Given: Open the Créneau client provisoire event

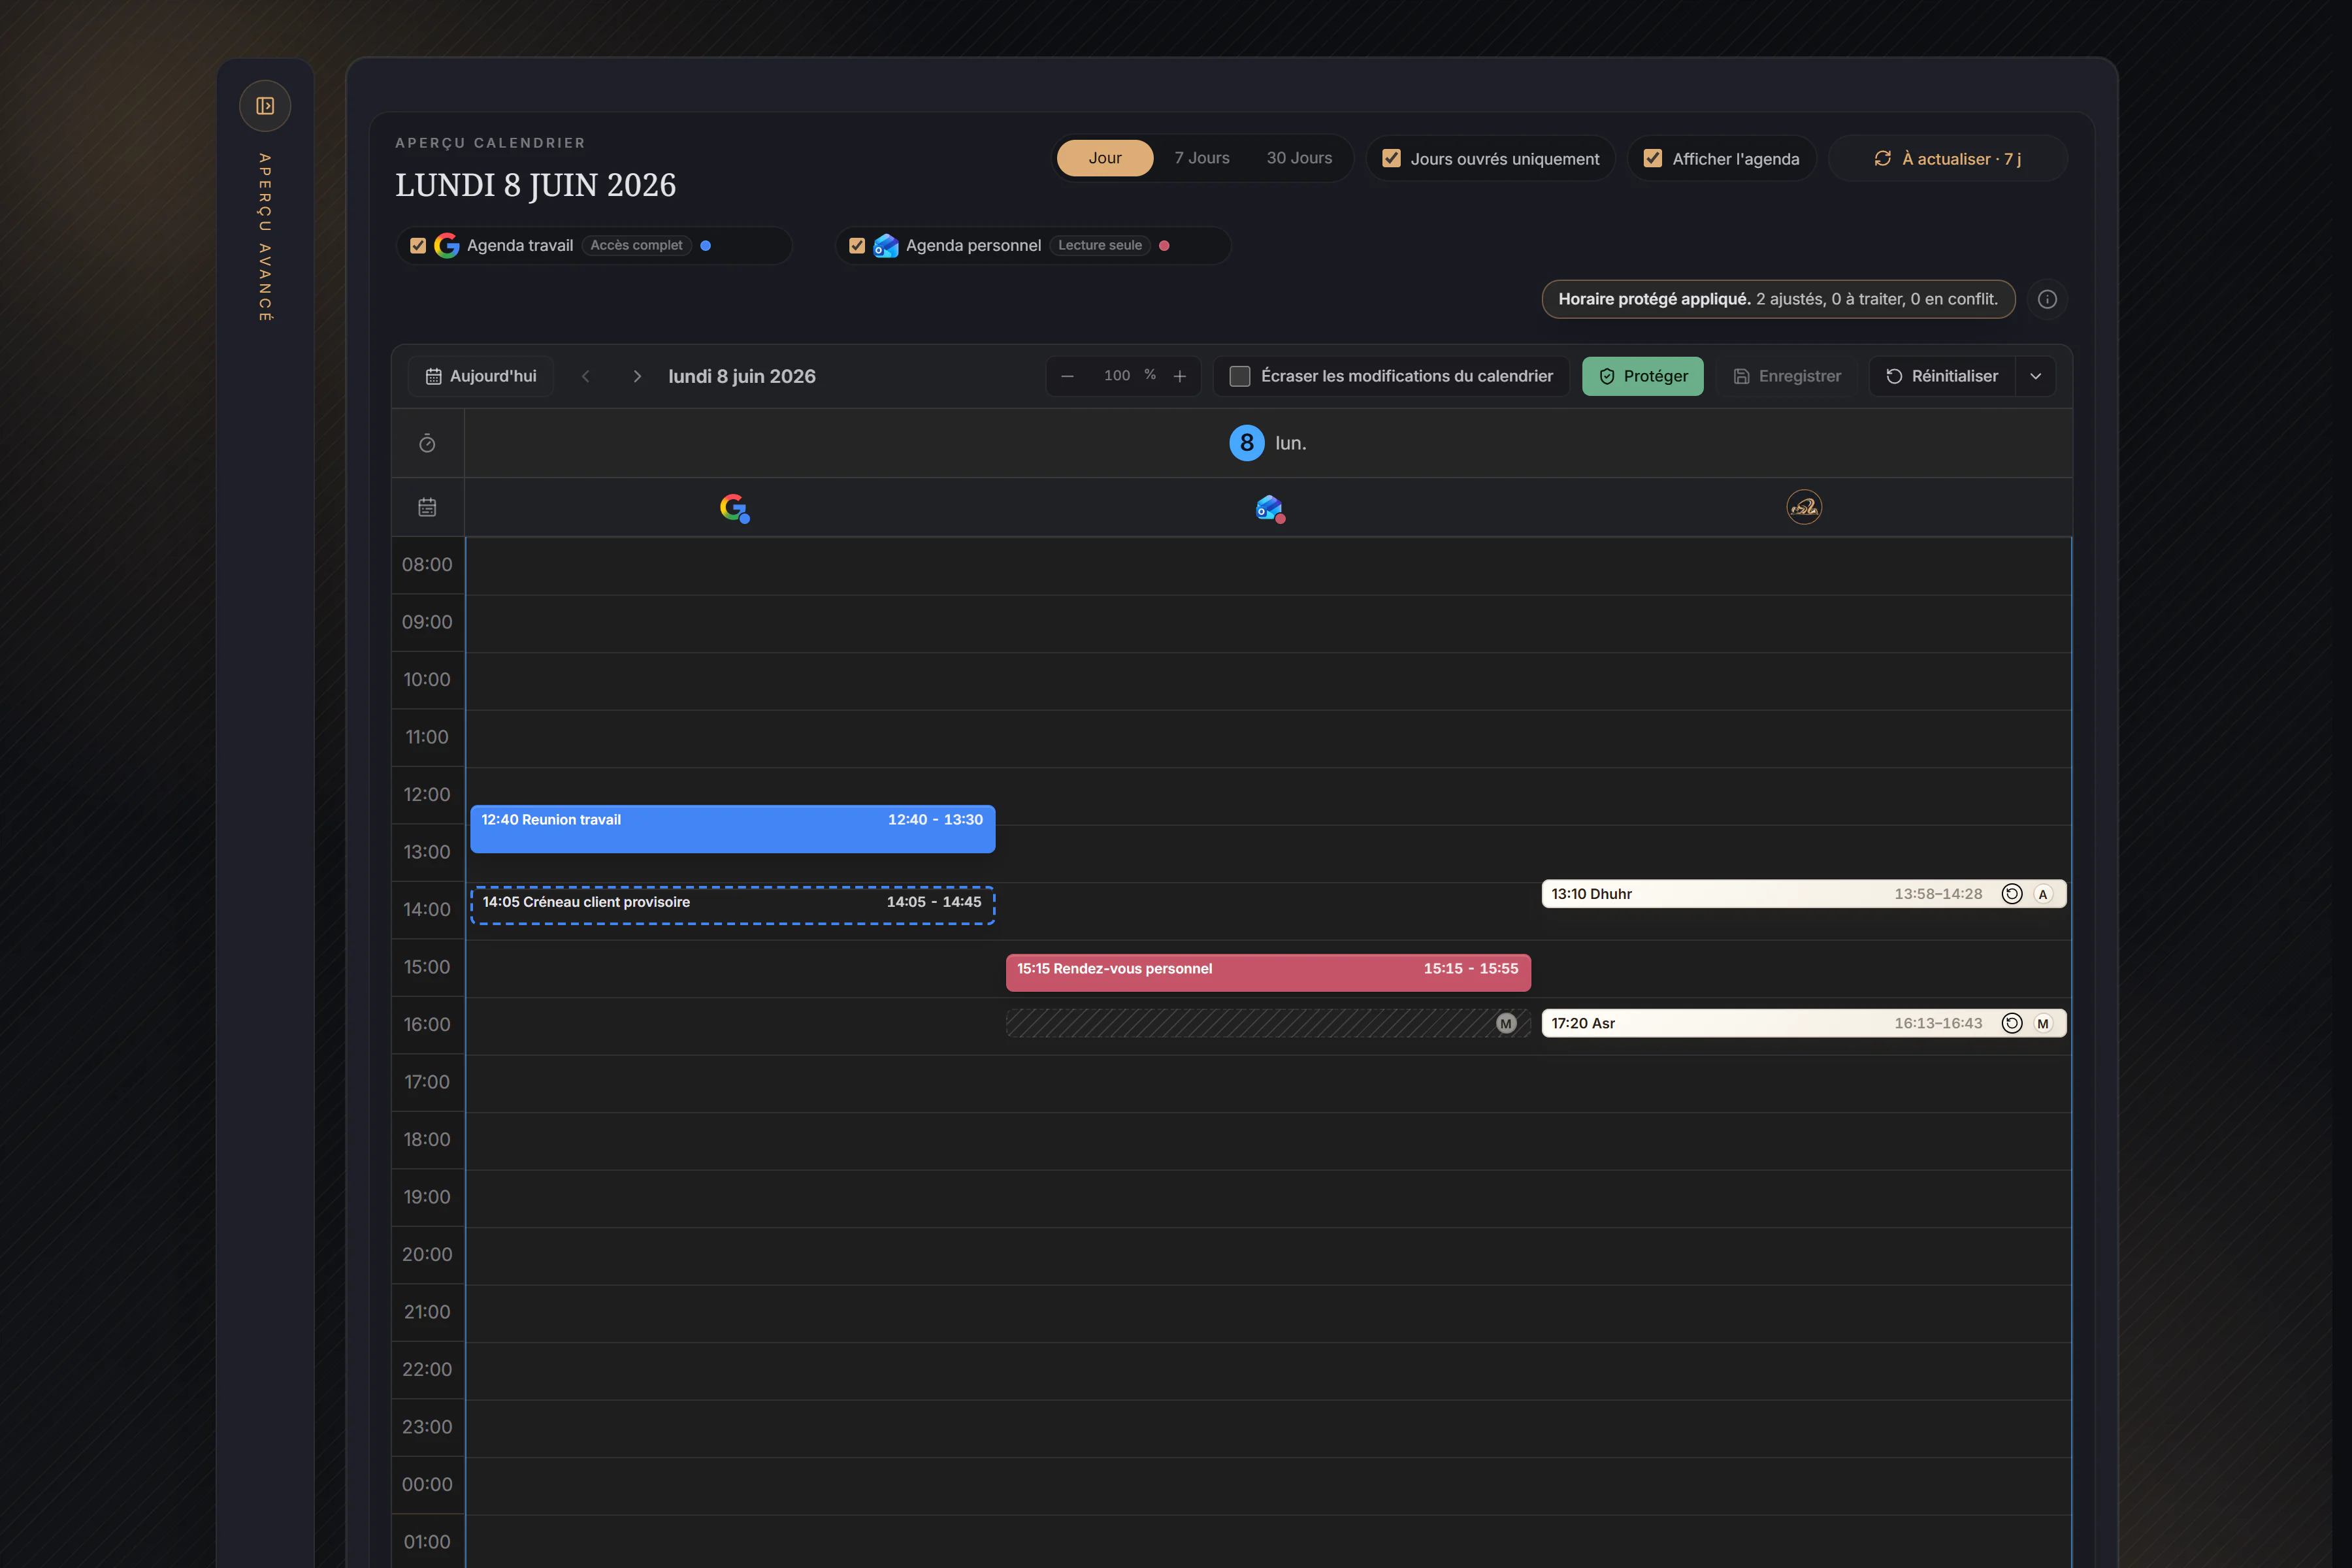Looking at the screenshot, I should click(733, 905).
